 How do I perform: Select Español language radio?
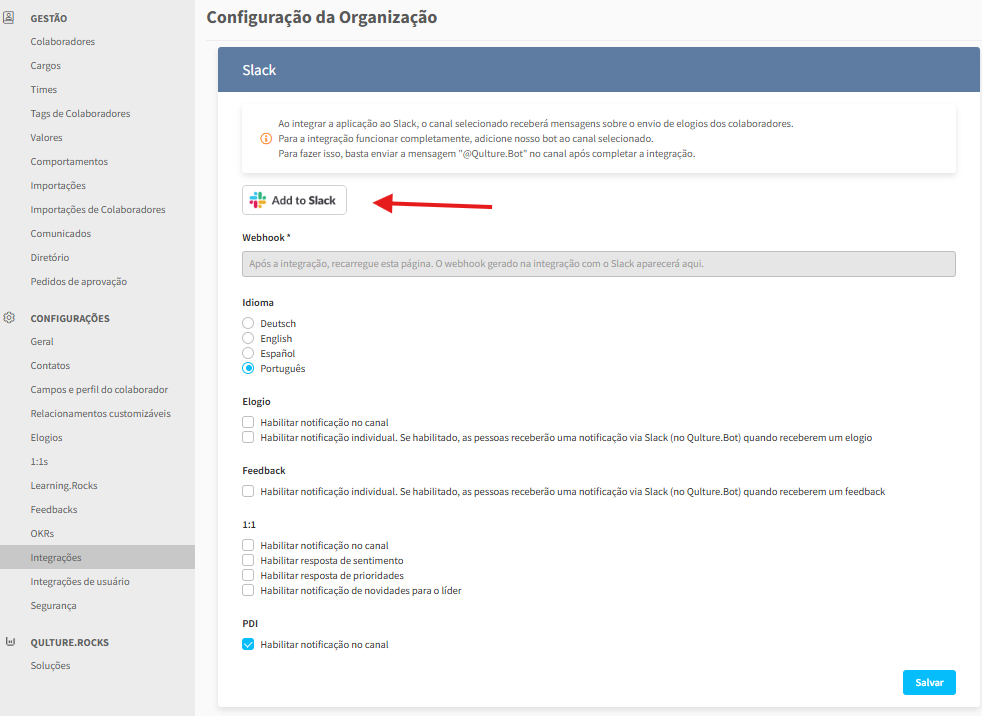tap(248, 353)
